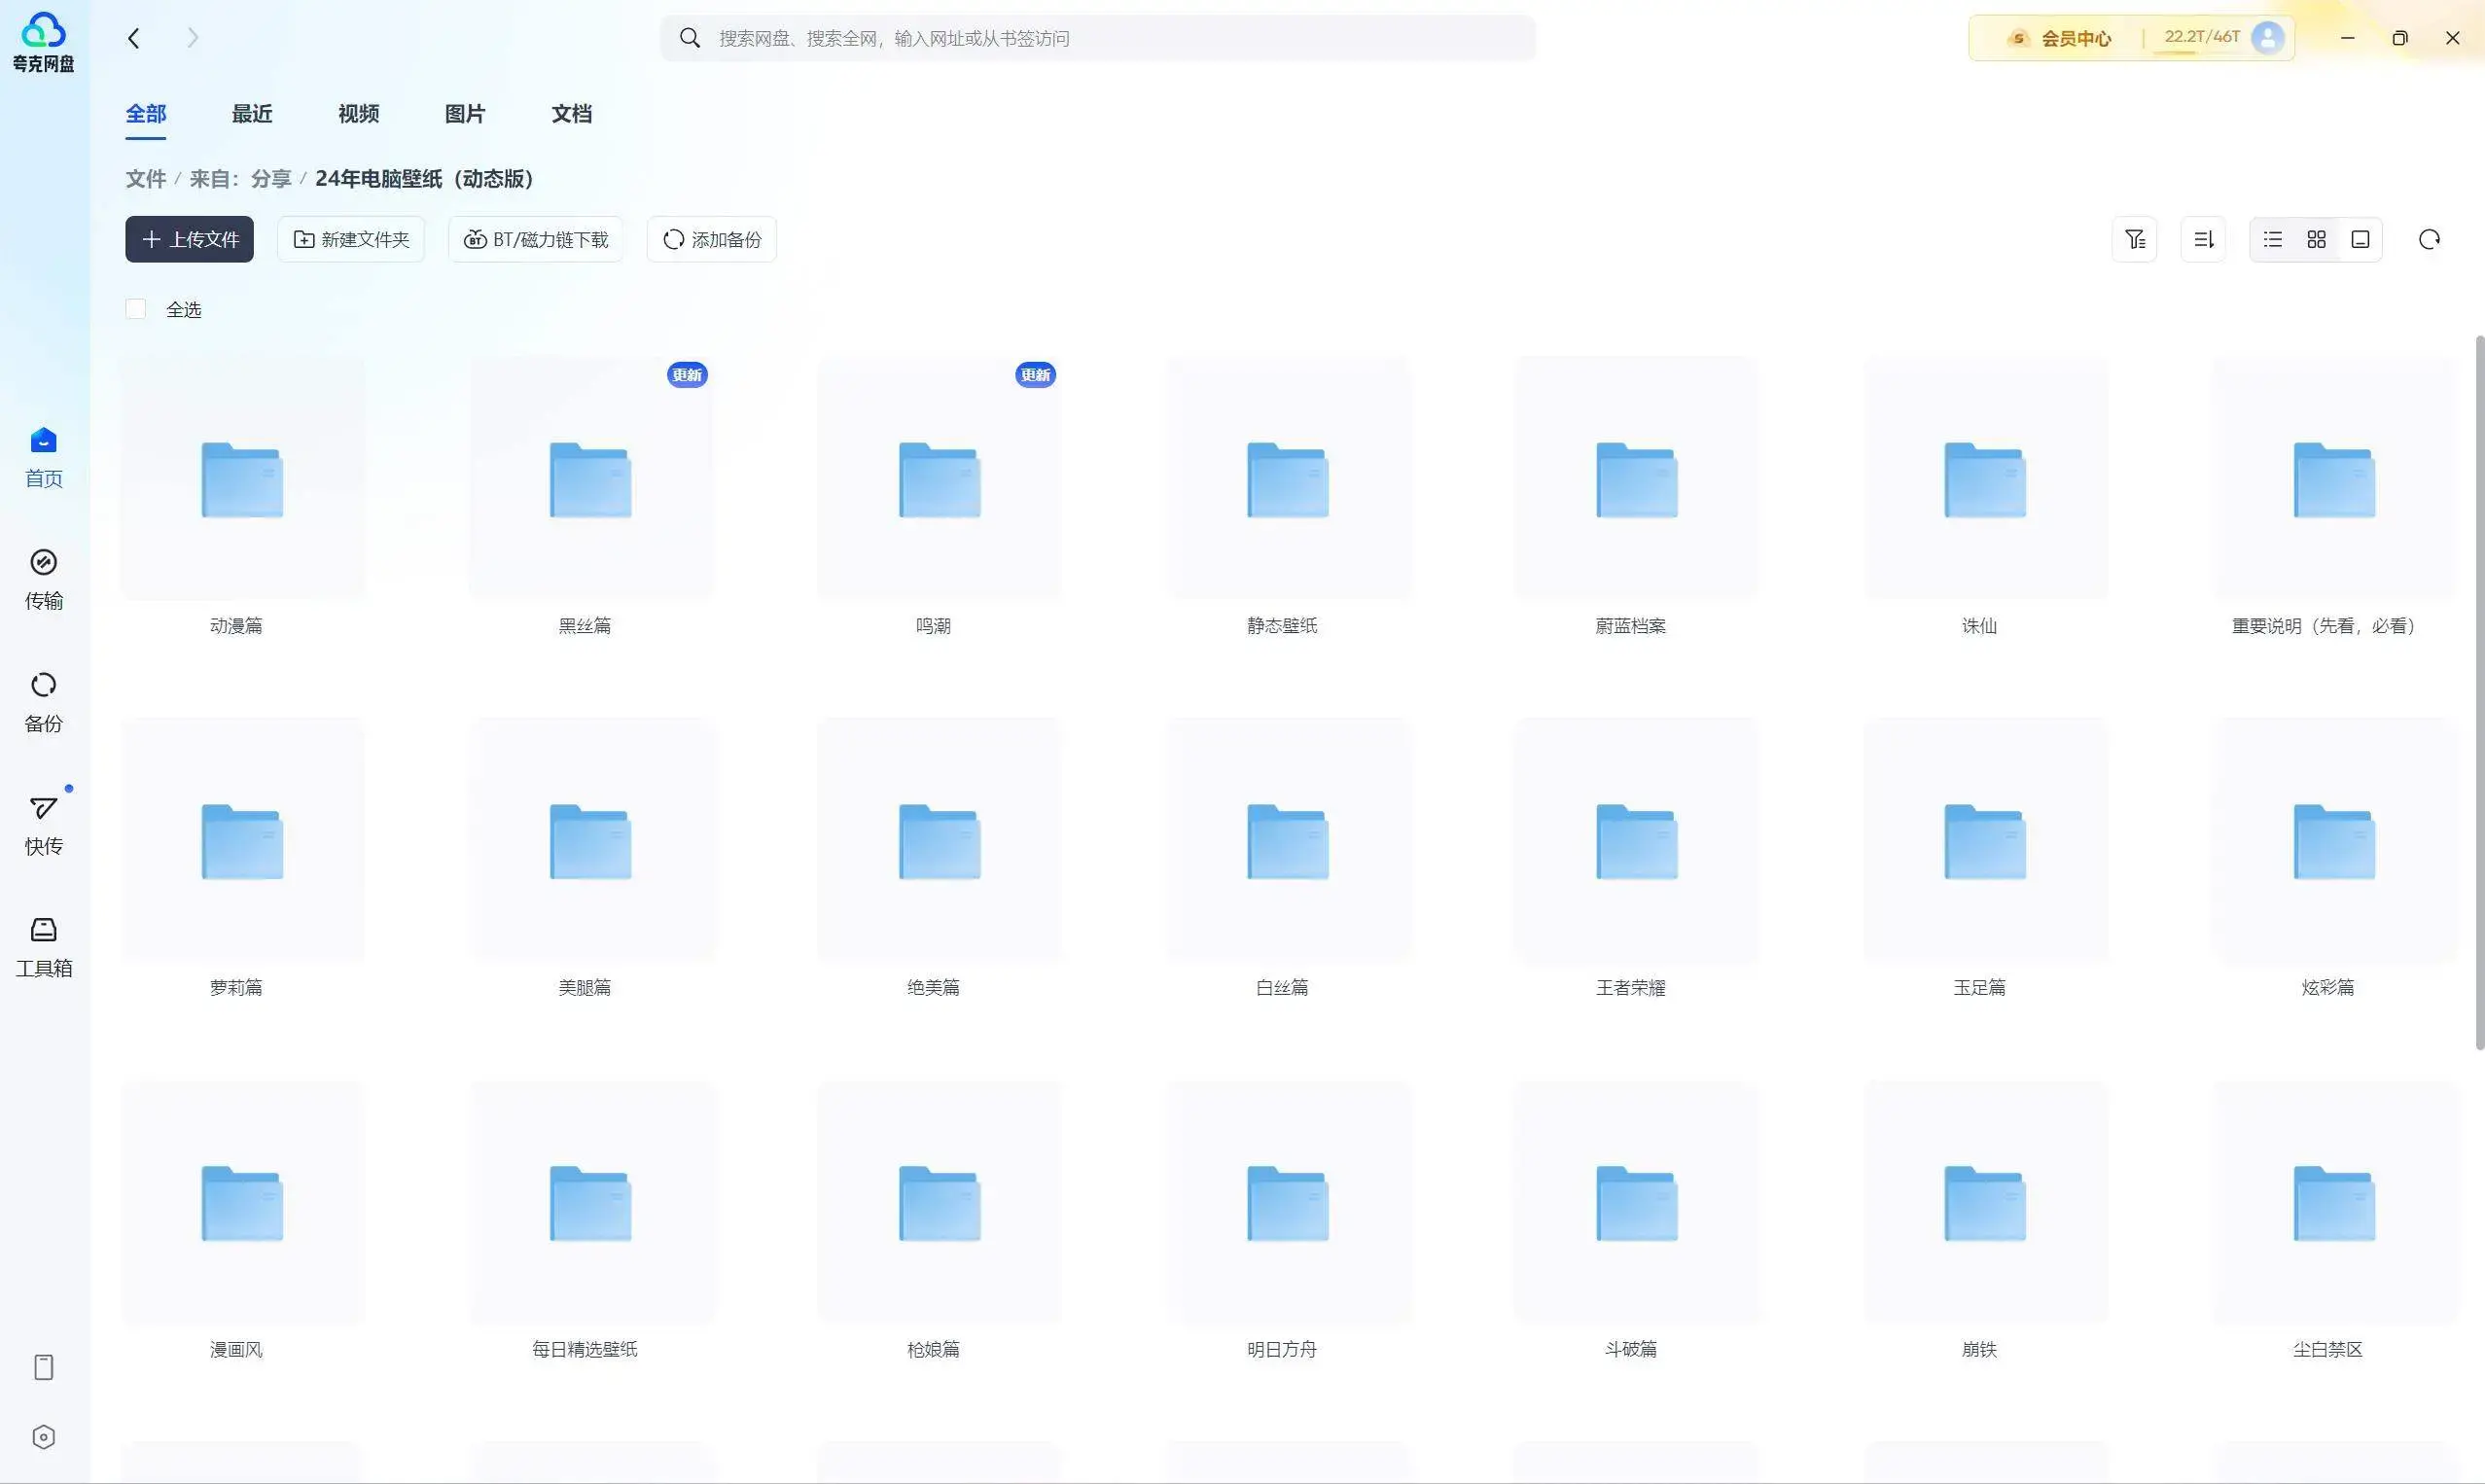Switch to the 视频 tab
The image size is (2485, 1484).
(358, 114)
